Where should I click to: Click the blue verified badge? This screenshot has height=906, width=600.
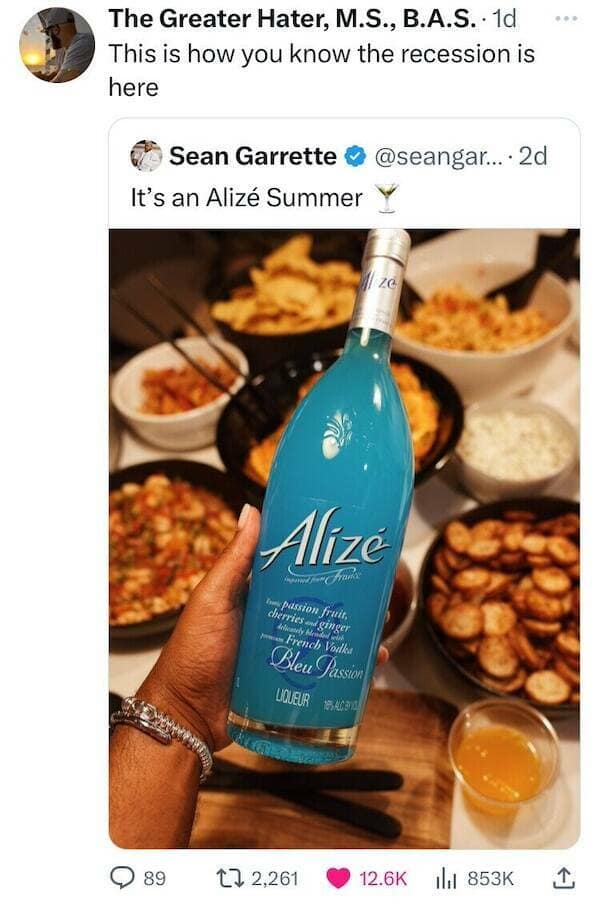[x=355, y=156]
